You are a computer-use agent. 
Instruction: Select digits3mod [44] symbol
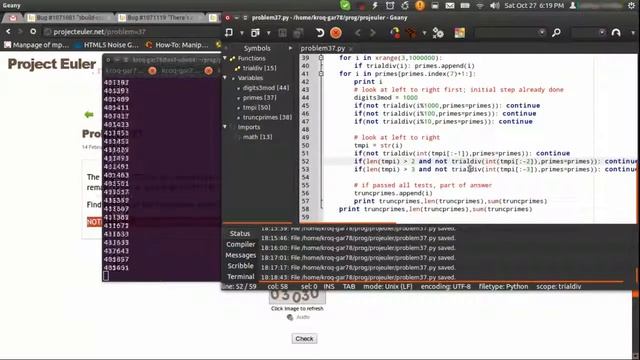click(265, 88)
